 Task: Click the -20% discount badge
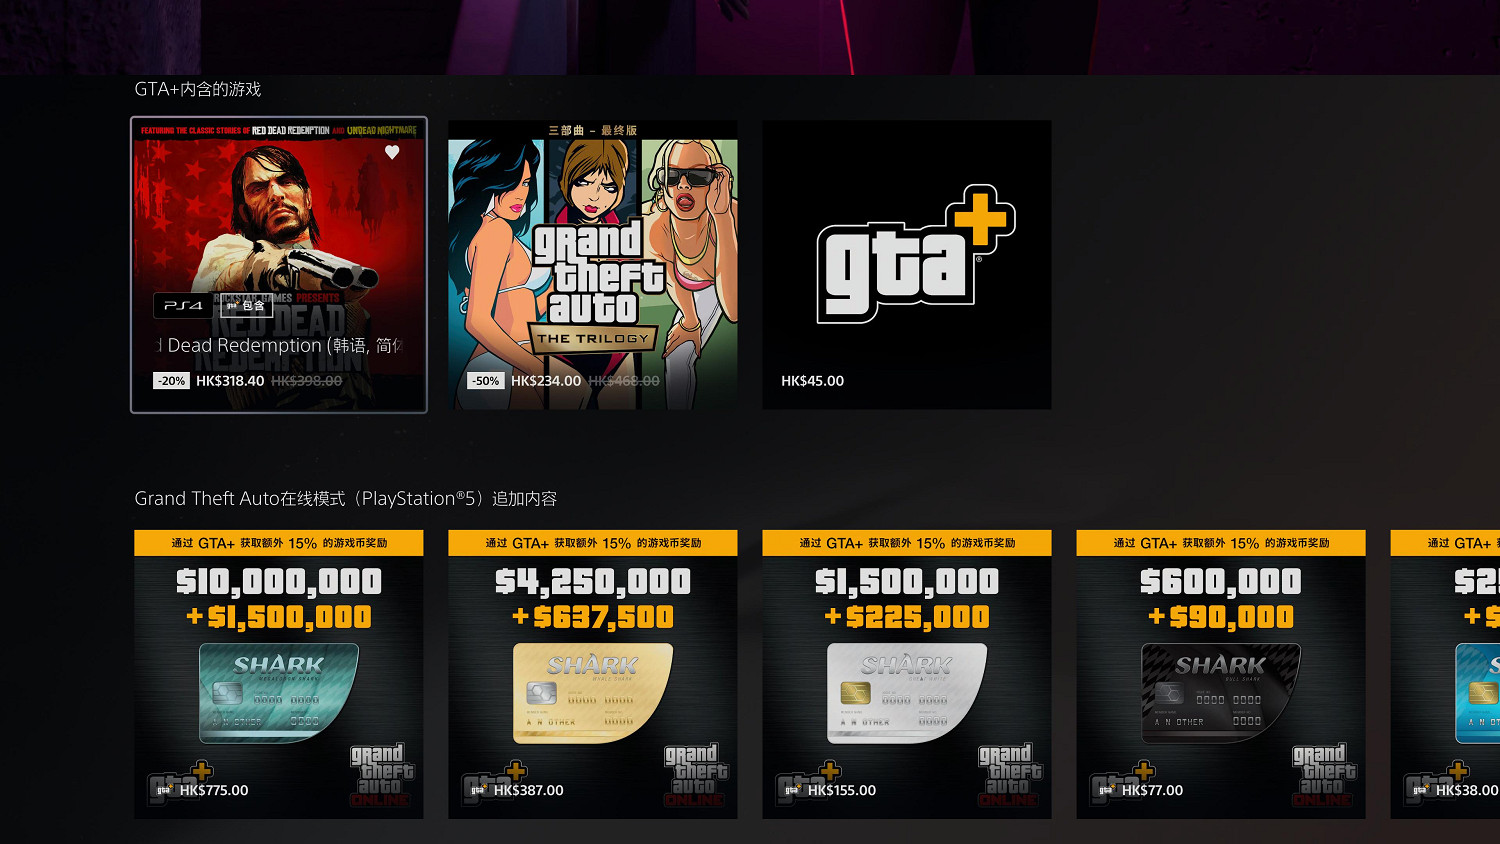pos(172,381)
